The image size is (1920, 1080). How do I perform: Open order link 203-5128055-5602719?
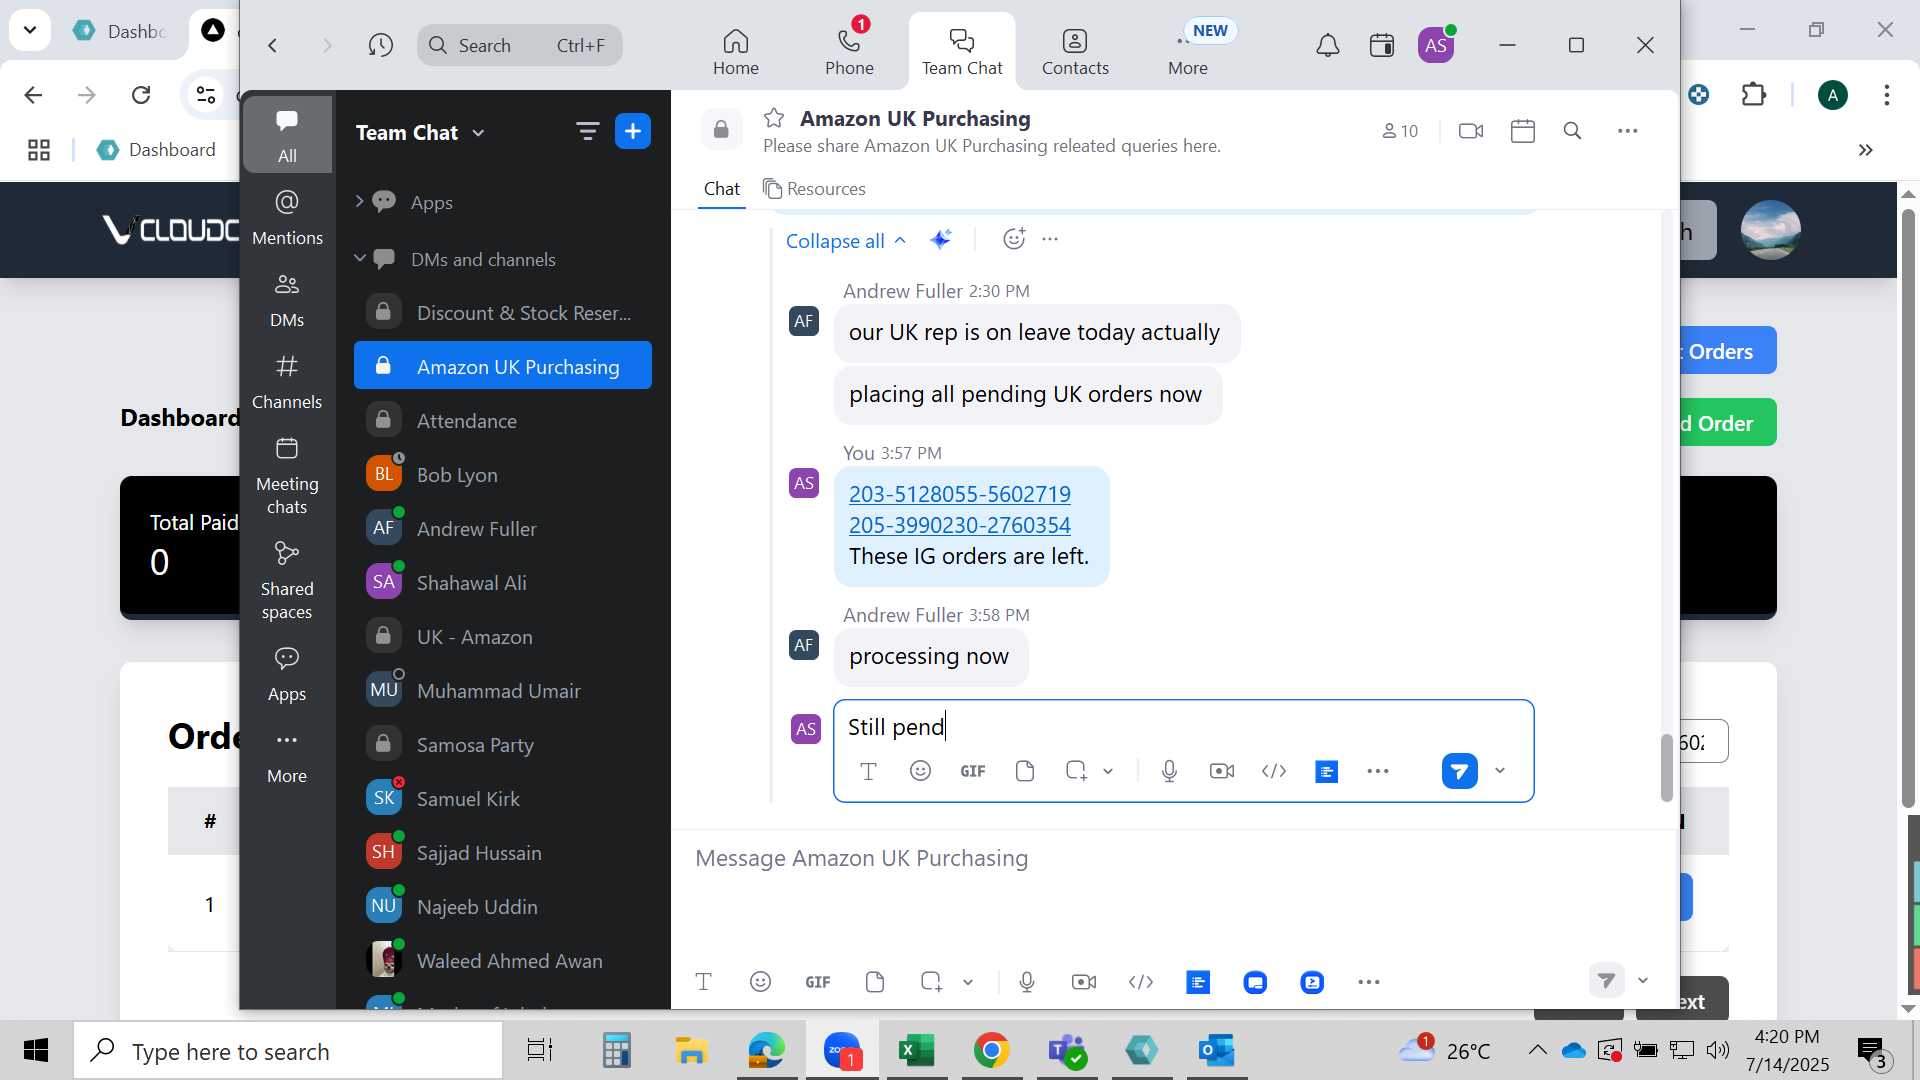pos(960,494)
